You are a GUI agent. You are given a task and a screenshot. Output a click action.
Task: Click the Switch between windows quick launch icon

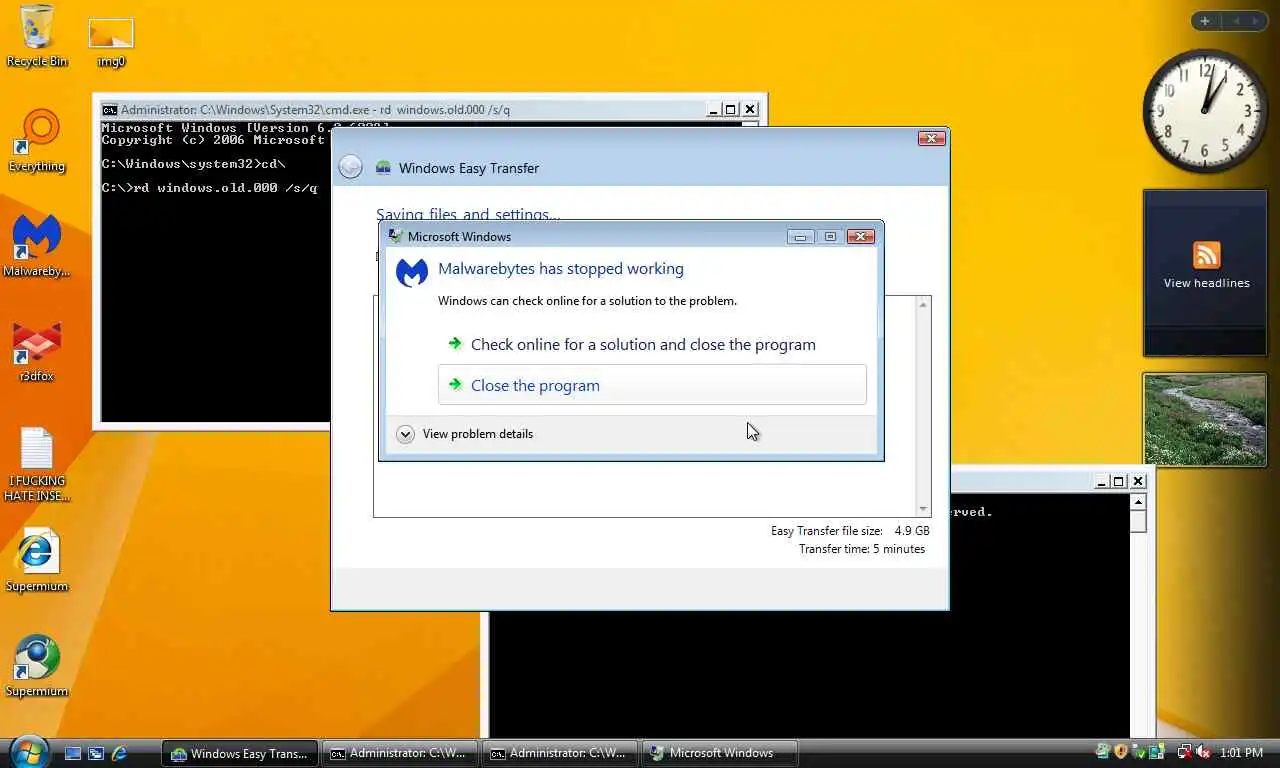[x=96, y=753]
